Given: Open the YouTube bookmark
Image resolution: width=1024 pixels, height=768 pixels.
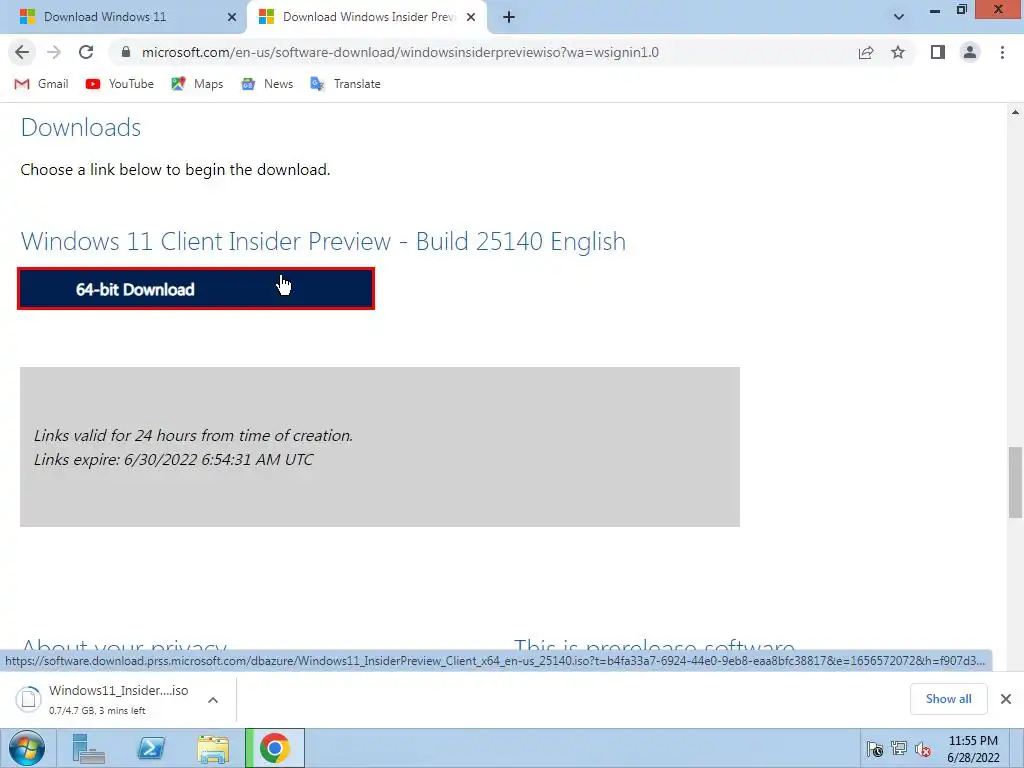Looking at the screenshot, I should click(x=120, y=84).
